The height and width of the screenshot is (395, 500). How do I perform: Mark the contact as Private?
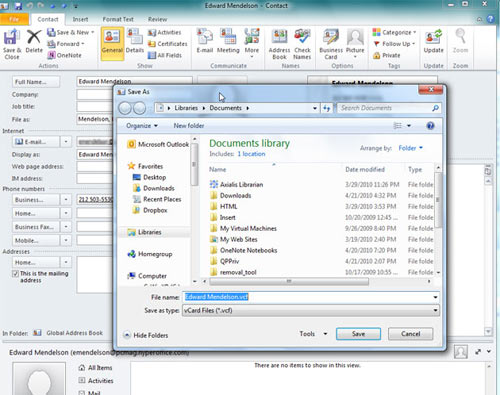tap(387, 55)
